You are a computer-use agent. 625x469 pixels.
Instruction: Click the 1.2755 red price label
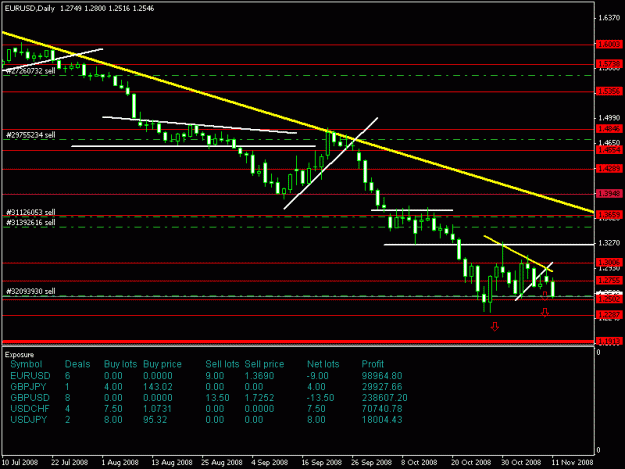click(609, 281)
